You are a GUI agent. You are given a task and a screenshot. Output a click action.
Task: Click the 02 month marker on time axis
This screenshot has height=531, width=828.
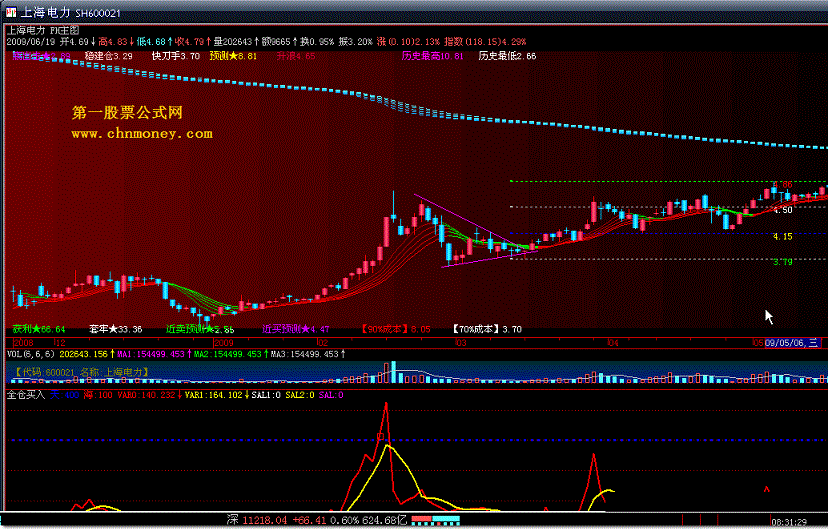tap(322, 343)
